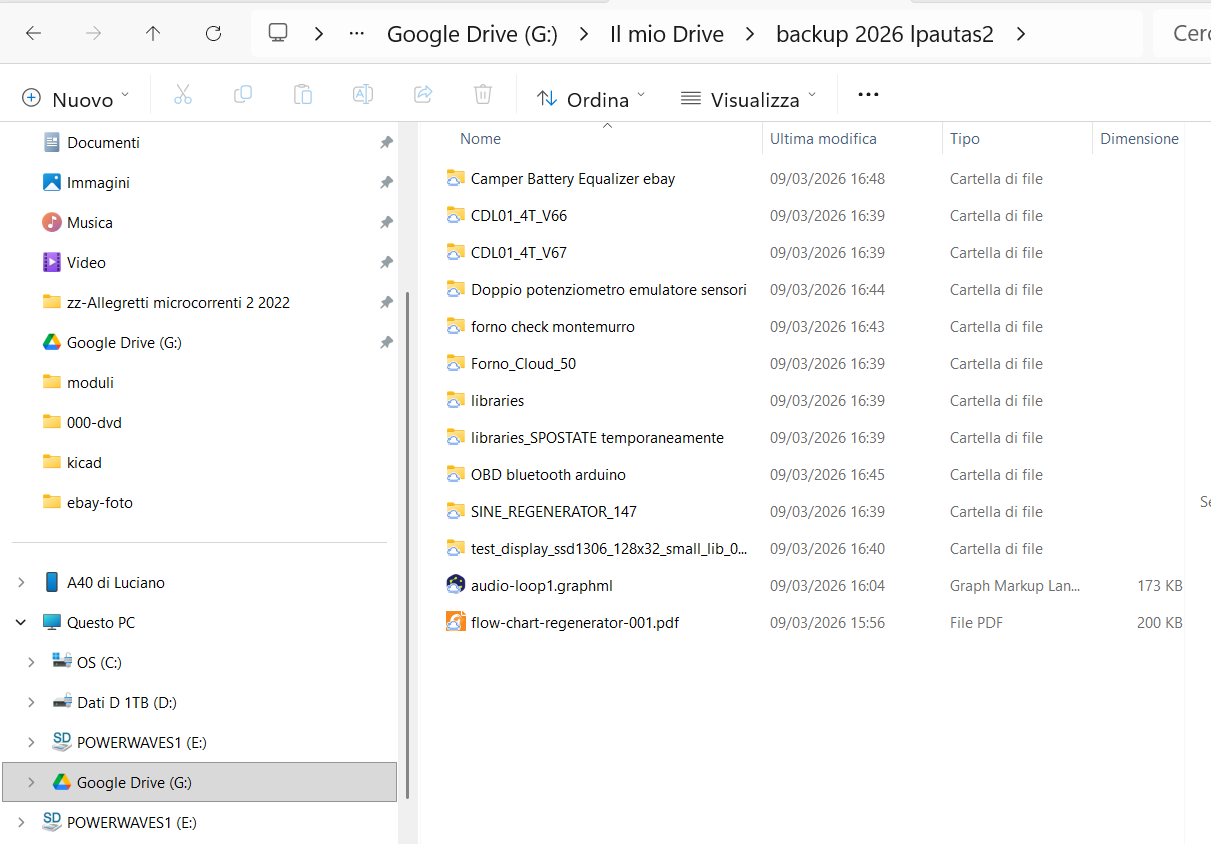Screen dimensions: 1211x844
Task: Open the three-dots more options menu
Action: pos(868,95)
